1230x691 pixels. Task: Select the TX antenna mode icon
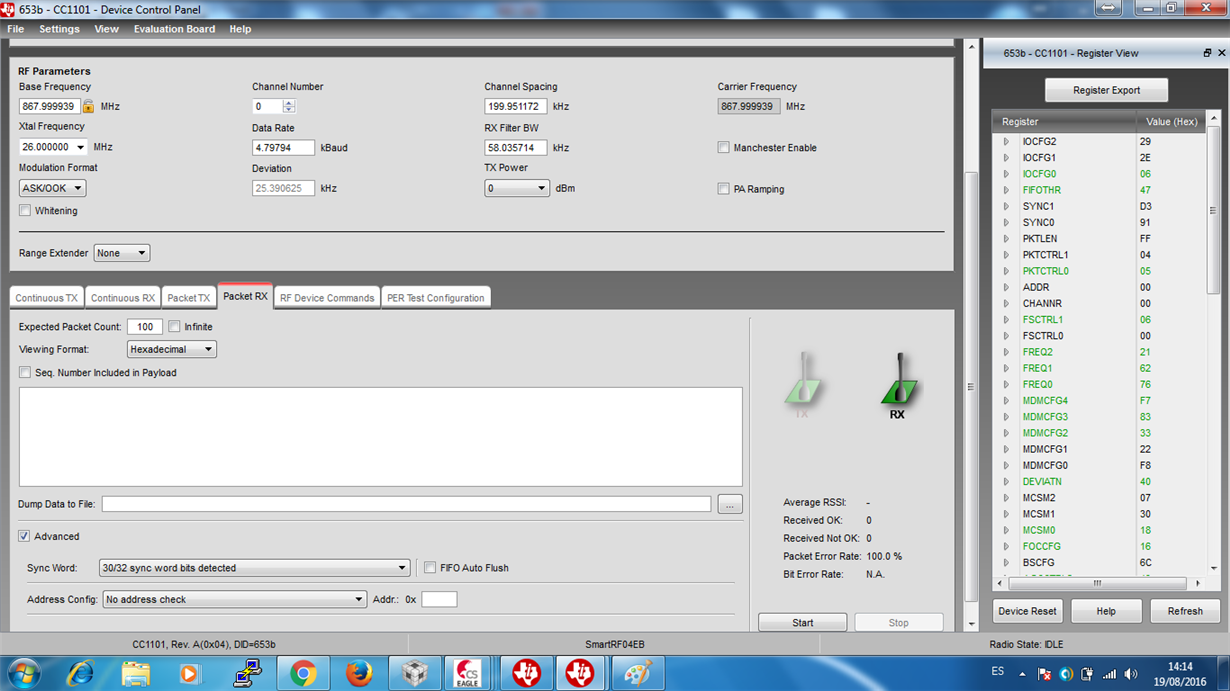coord(803,385)
